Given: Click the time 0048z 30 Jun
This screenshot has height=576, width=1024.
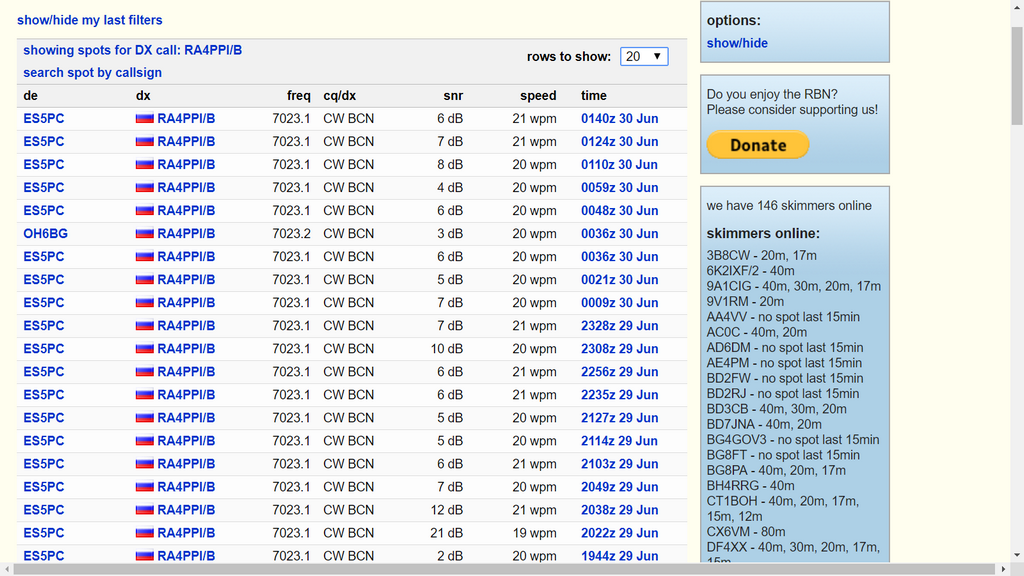Looking at the screenshot, I should 620,210.
